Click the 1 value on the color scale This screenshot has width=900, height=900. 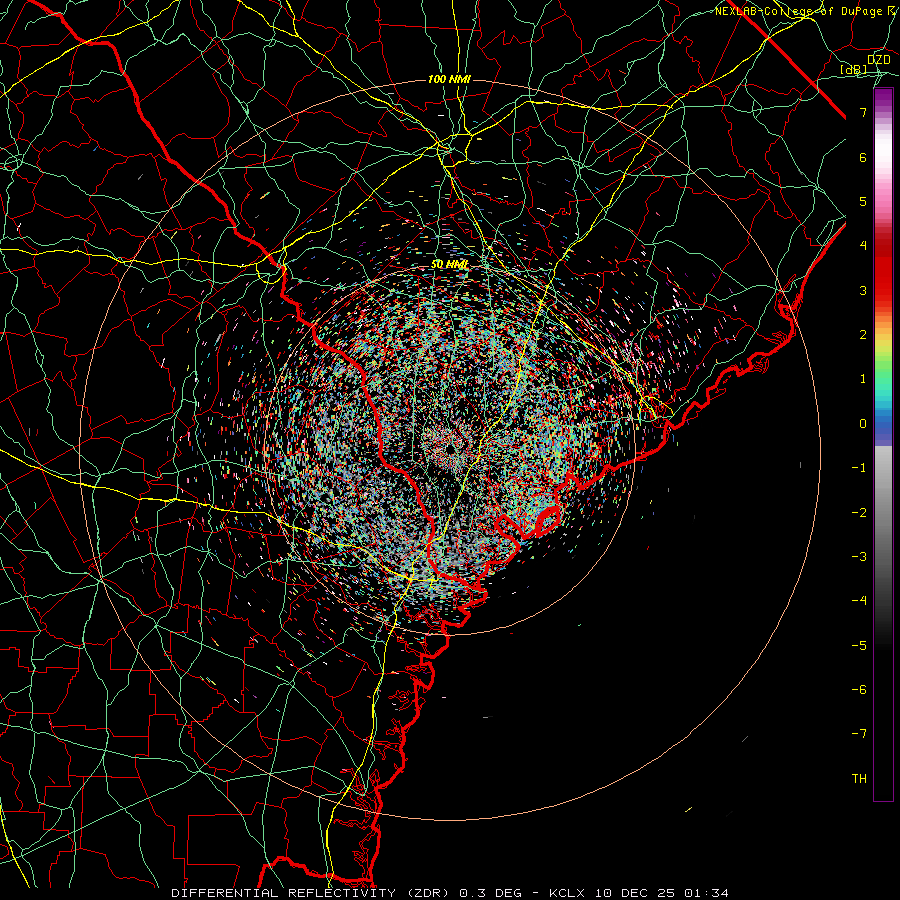coord(863,379)
